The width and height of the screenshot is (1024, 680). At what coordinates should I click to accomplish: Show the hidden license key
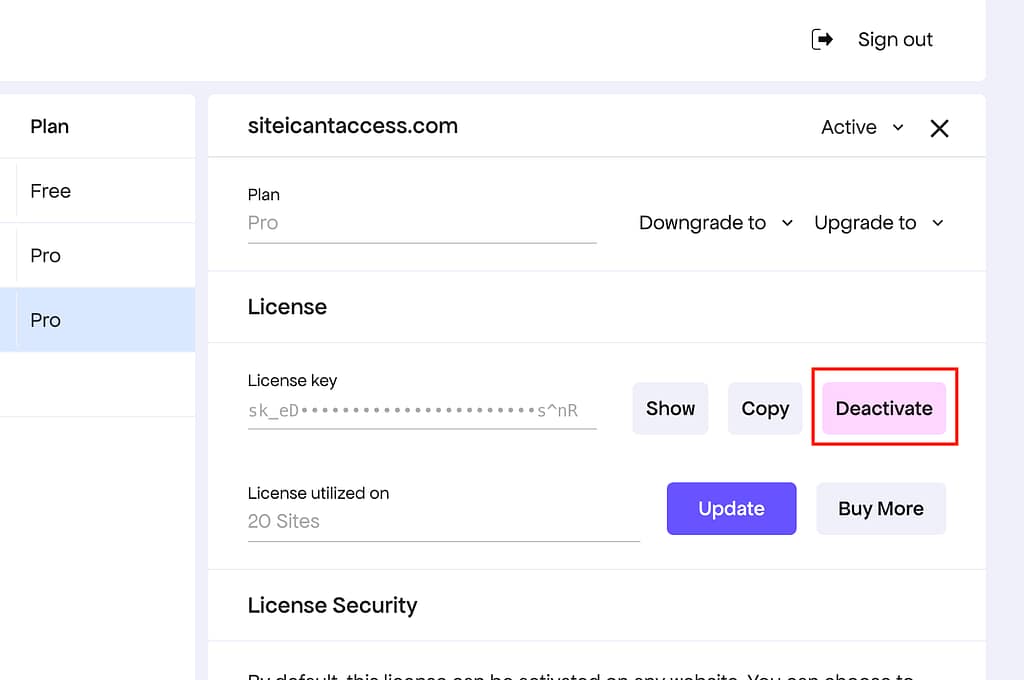670,408
